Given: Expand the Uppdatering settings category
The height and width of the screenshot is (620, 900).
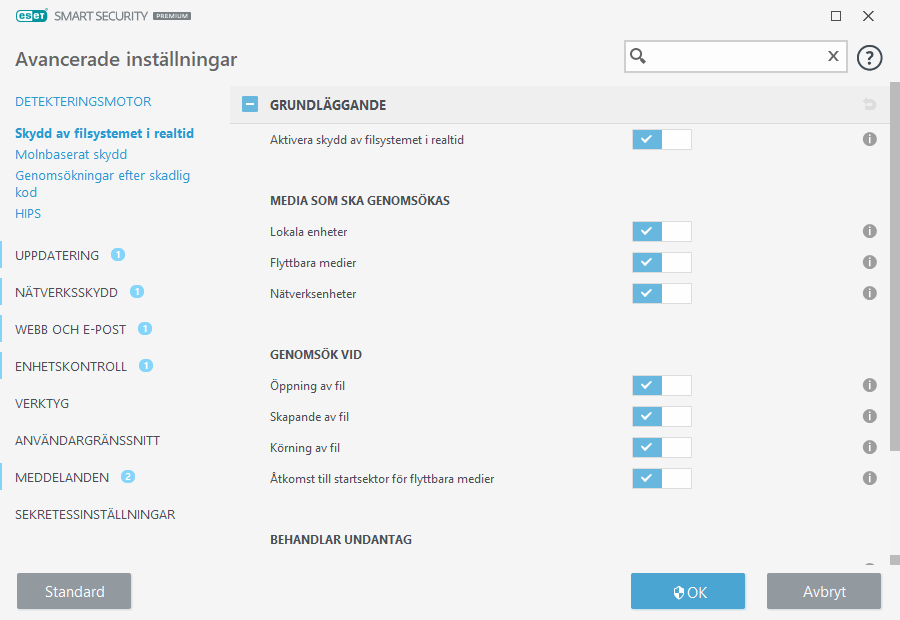Looking at the screenshot, I should [57, 255].
